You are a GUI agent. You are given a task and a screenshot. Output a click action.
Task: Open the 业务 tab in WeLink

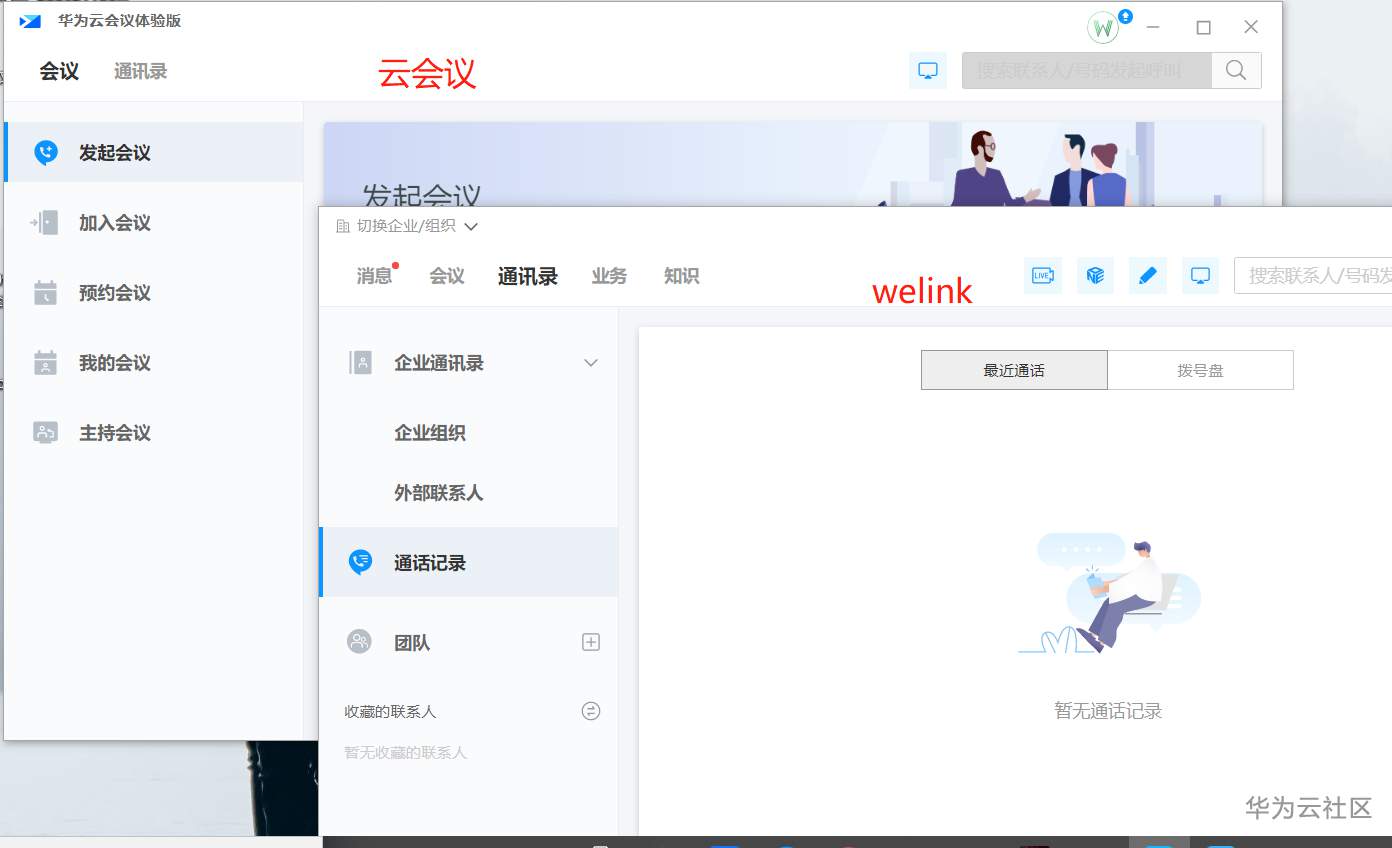pos(609,276)
